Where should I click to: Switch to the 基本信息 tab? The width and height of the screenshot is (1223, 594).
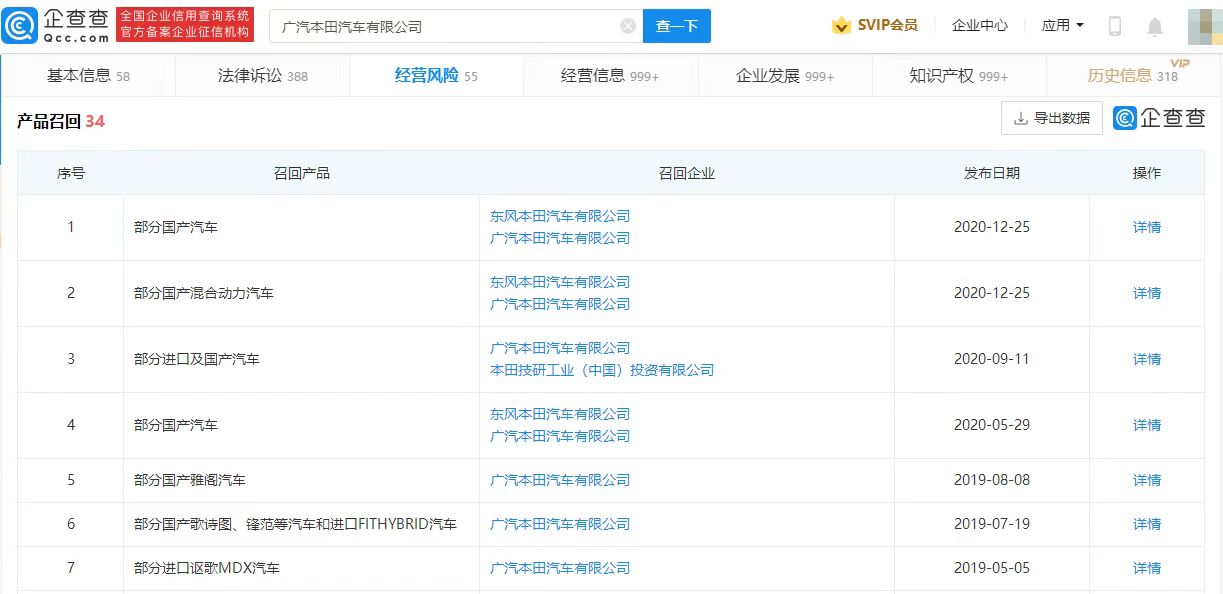88,75
